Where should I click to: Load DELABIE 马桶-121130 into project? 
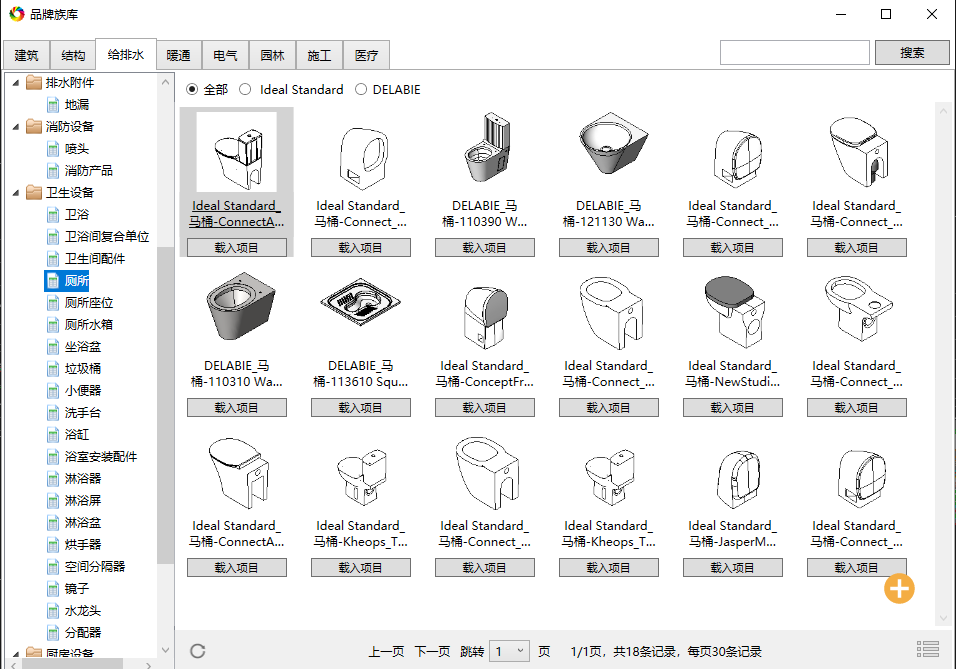click(x=608, y=248)
